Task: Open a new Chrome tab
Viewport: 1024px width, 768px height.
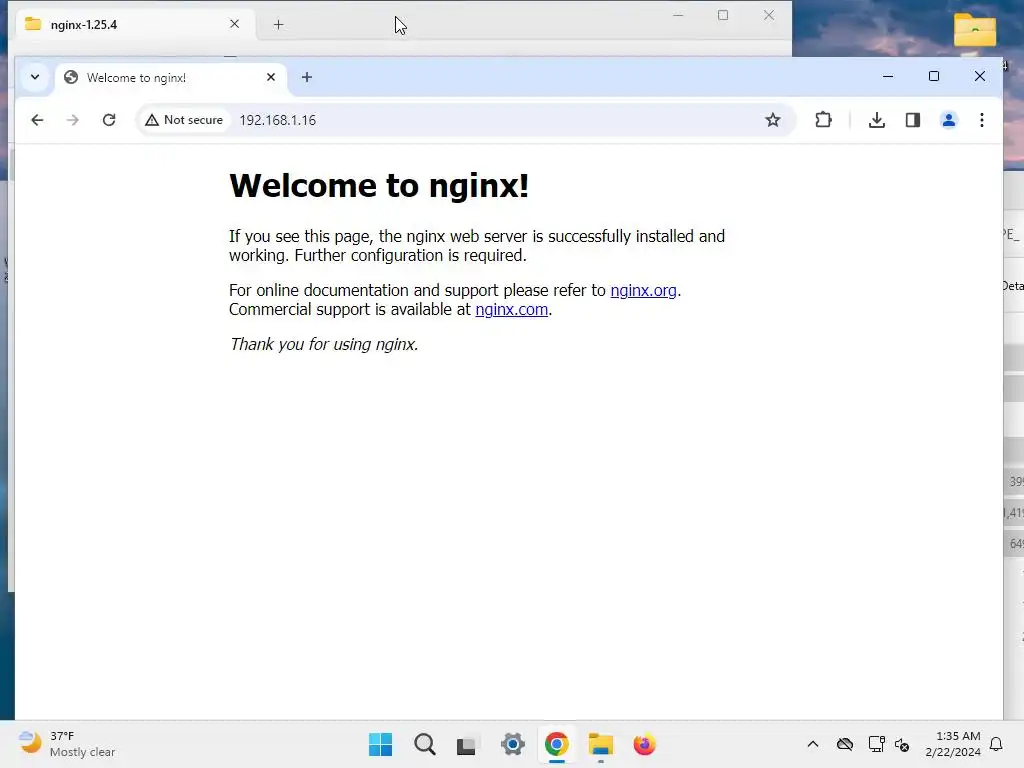Action: click(x=307, y=77)
